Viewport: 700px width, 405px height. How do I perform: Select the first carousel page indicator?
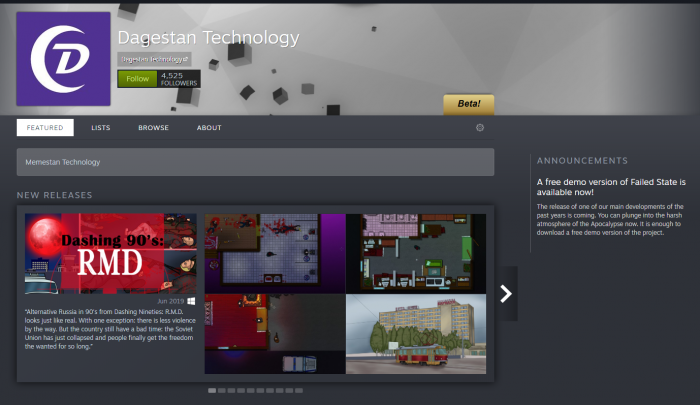212,391
